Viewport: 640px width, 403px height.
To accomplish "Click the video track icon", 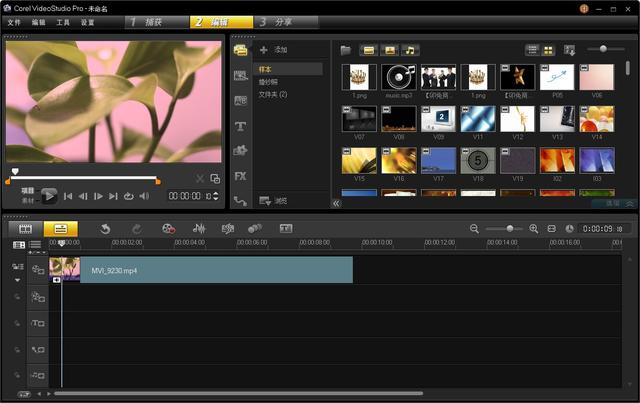I will tap(38, 269).
